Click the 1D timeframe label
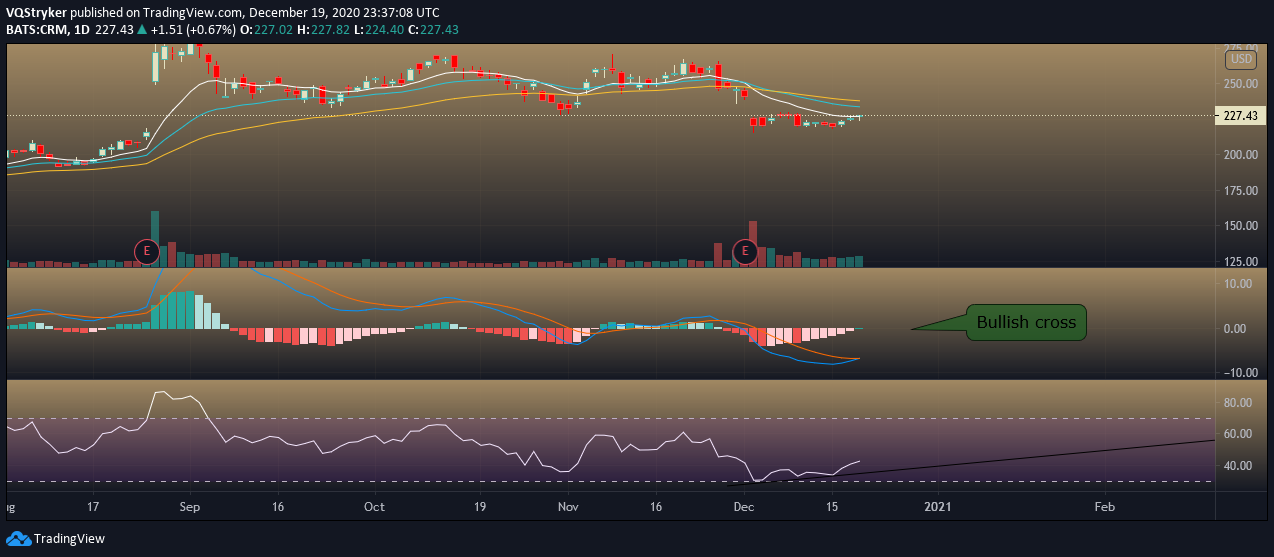Screen dimensions: 1274x557 [81, 30]
